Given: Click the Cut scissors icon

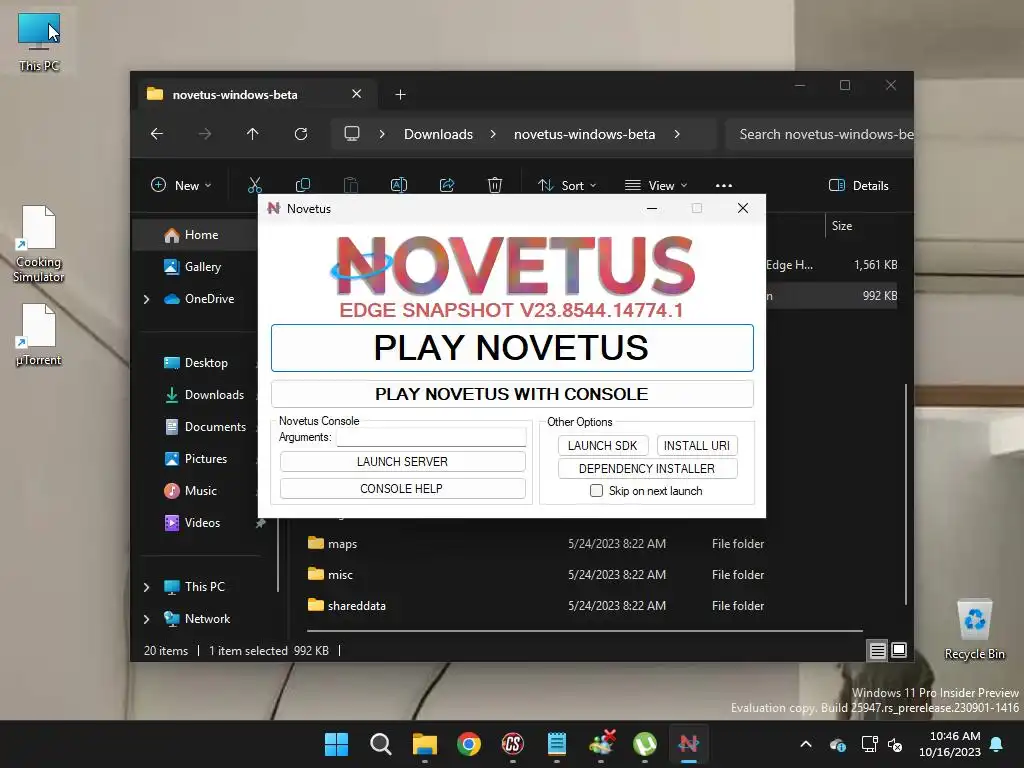Looking at the screenshot, I should 255,185.
